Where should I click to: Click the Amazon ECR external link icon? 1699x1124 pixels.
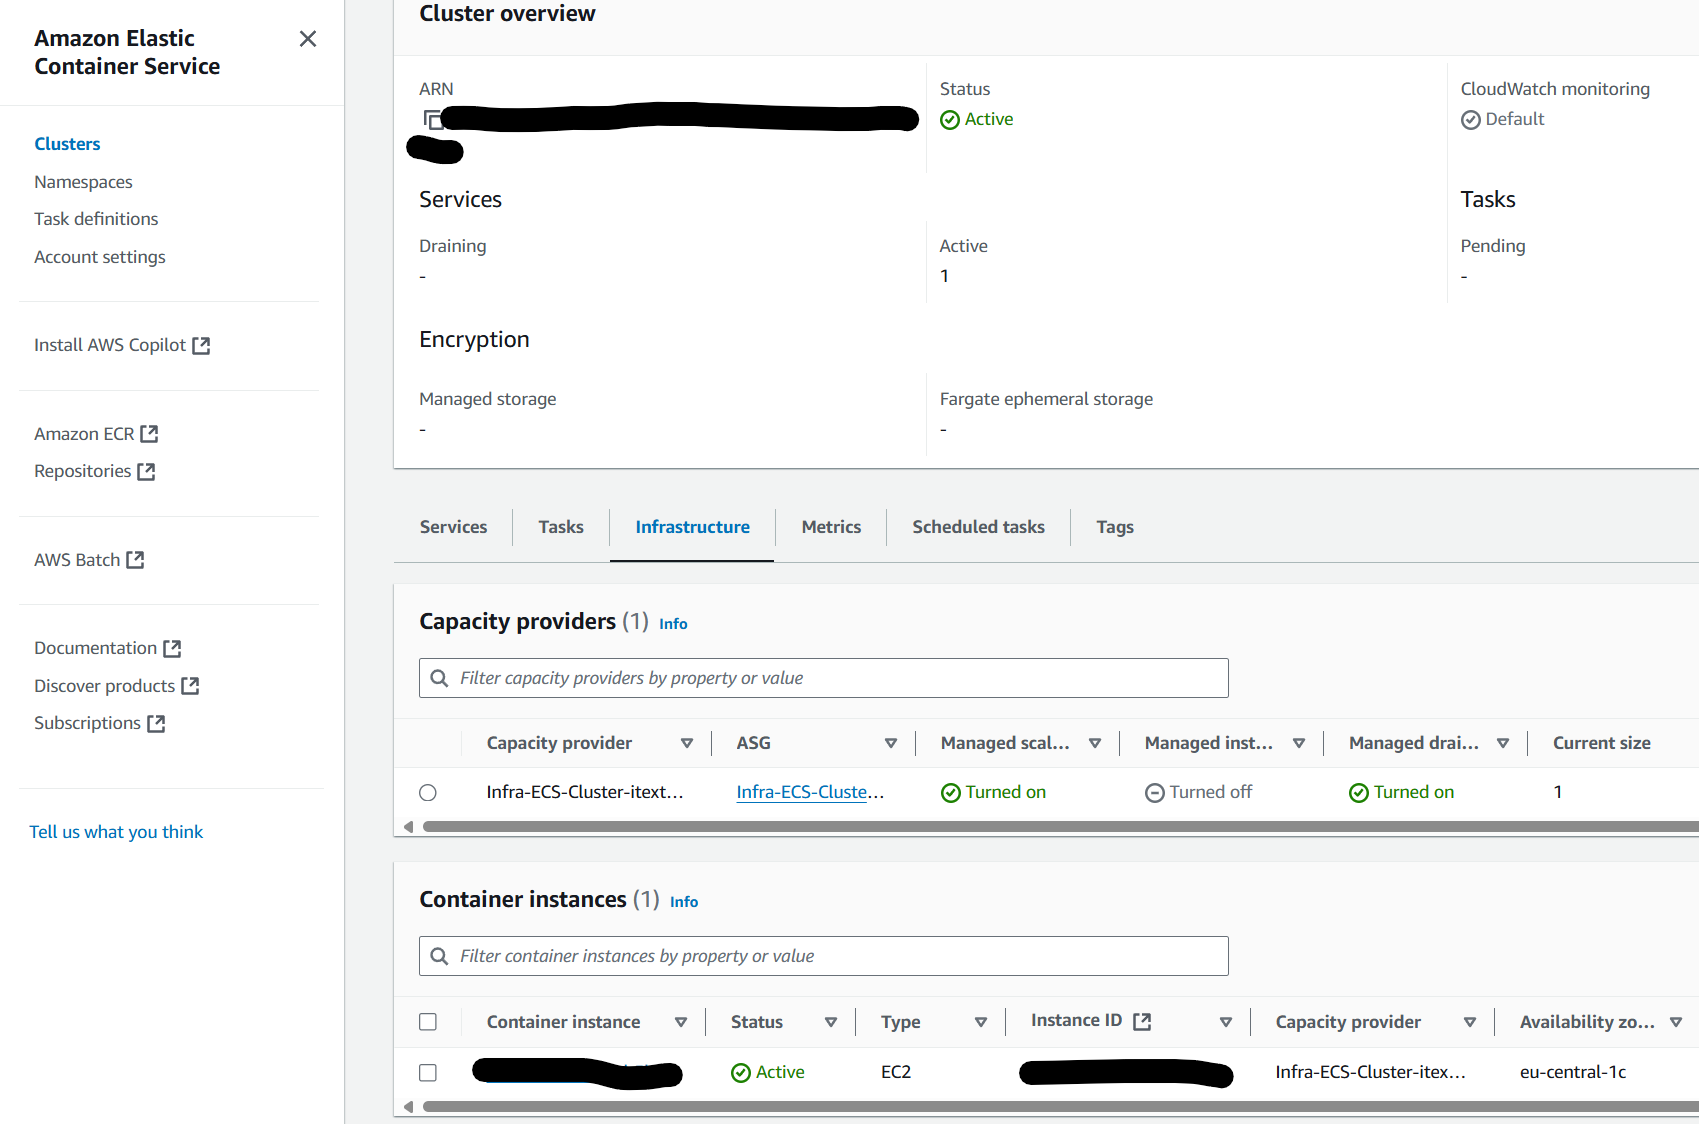pos(149,434)
